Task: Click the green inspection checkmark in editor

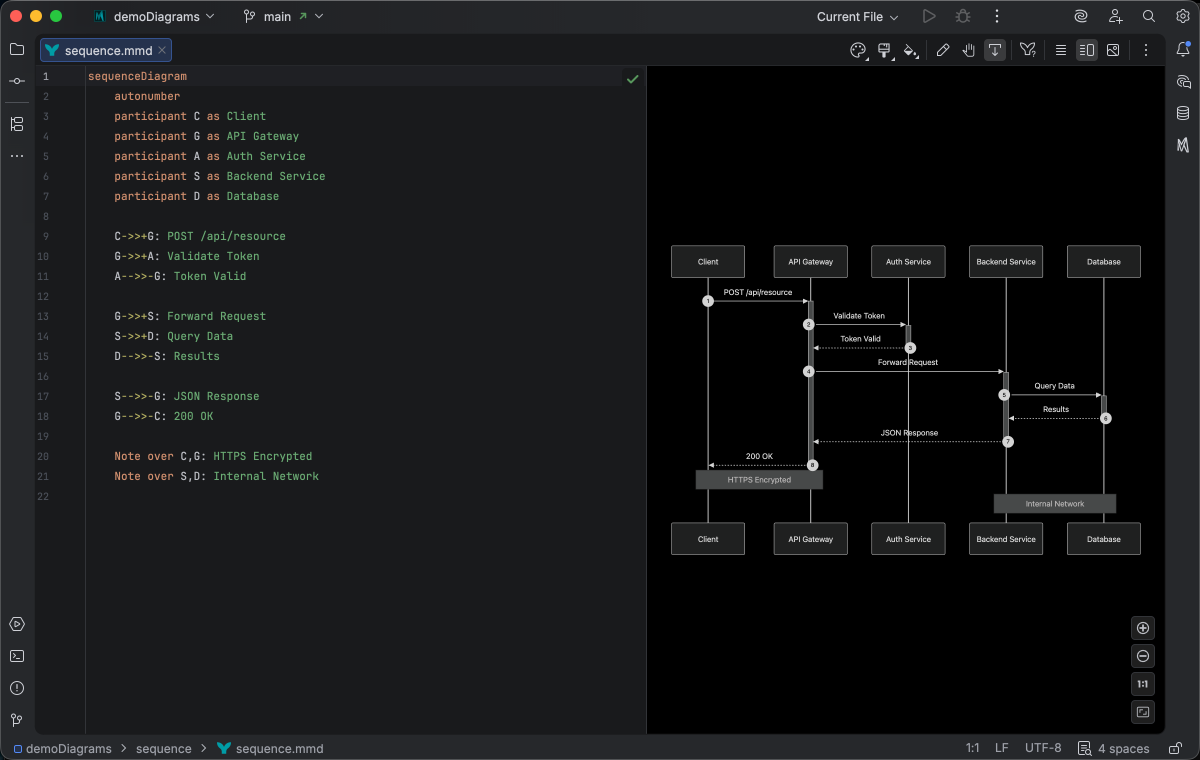Action: [x=632, y=78]
